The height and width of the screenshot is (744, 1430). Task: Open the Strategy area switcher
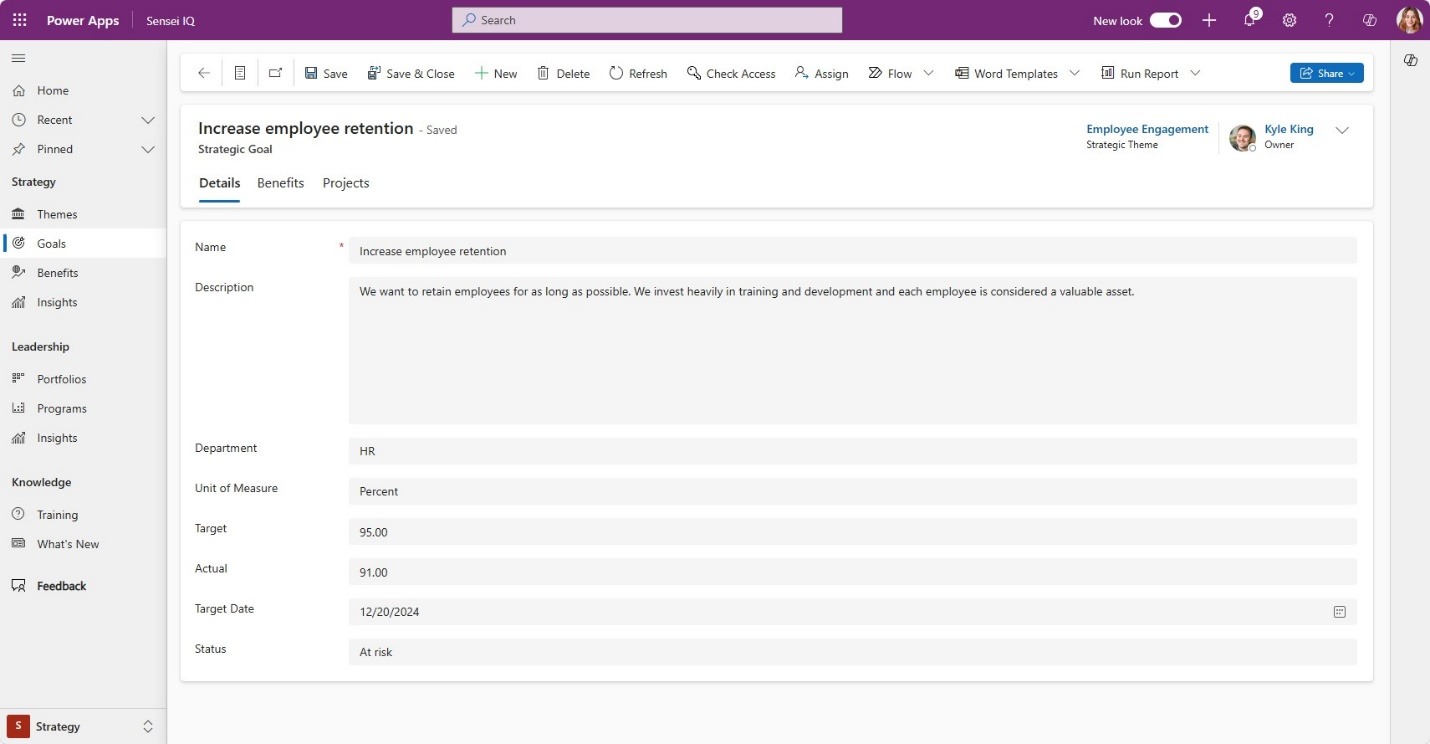[83, 727]
